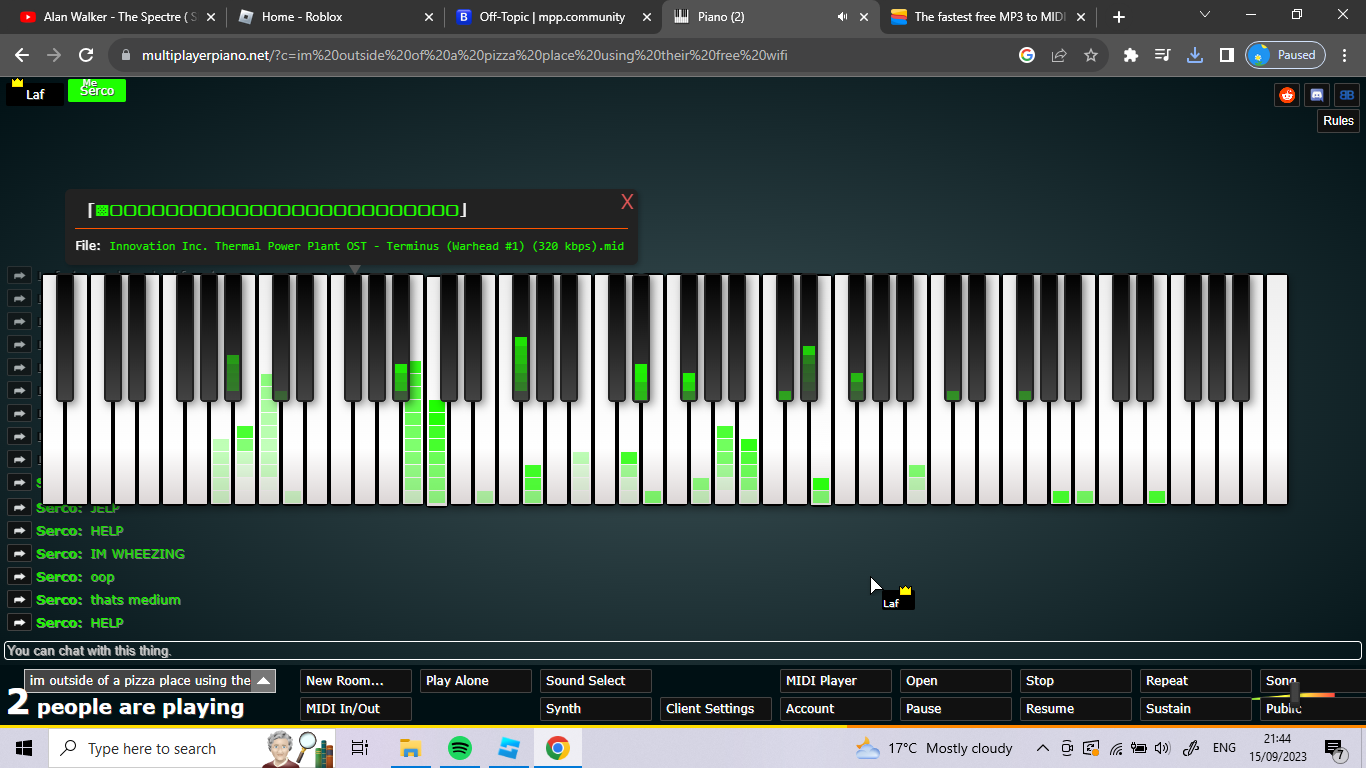Go back to previous page
This screenshot has height=768, width=1366.
22,55
